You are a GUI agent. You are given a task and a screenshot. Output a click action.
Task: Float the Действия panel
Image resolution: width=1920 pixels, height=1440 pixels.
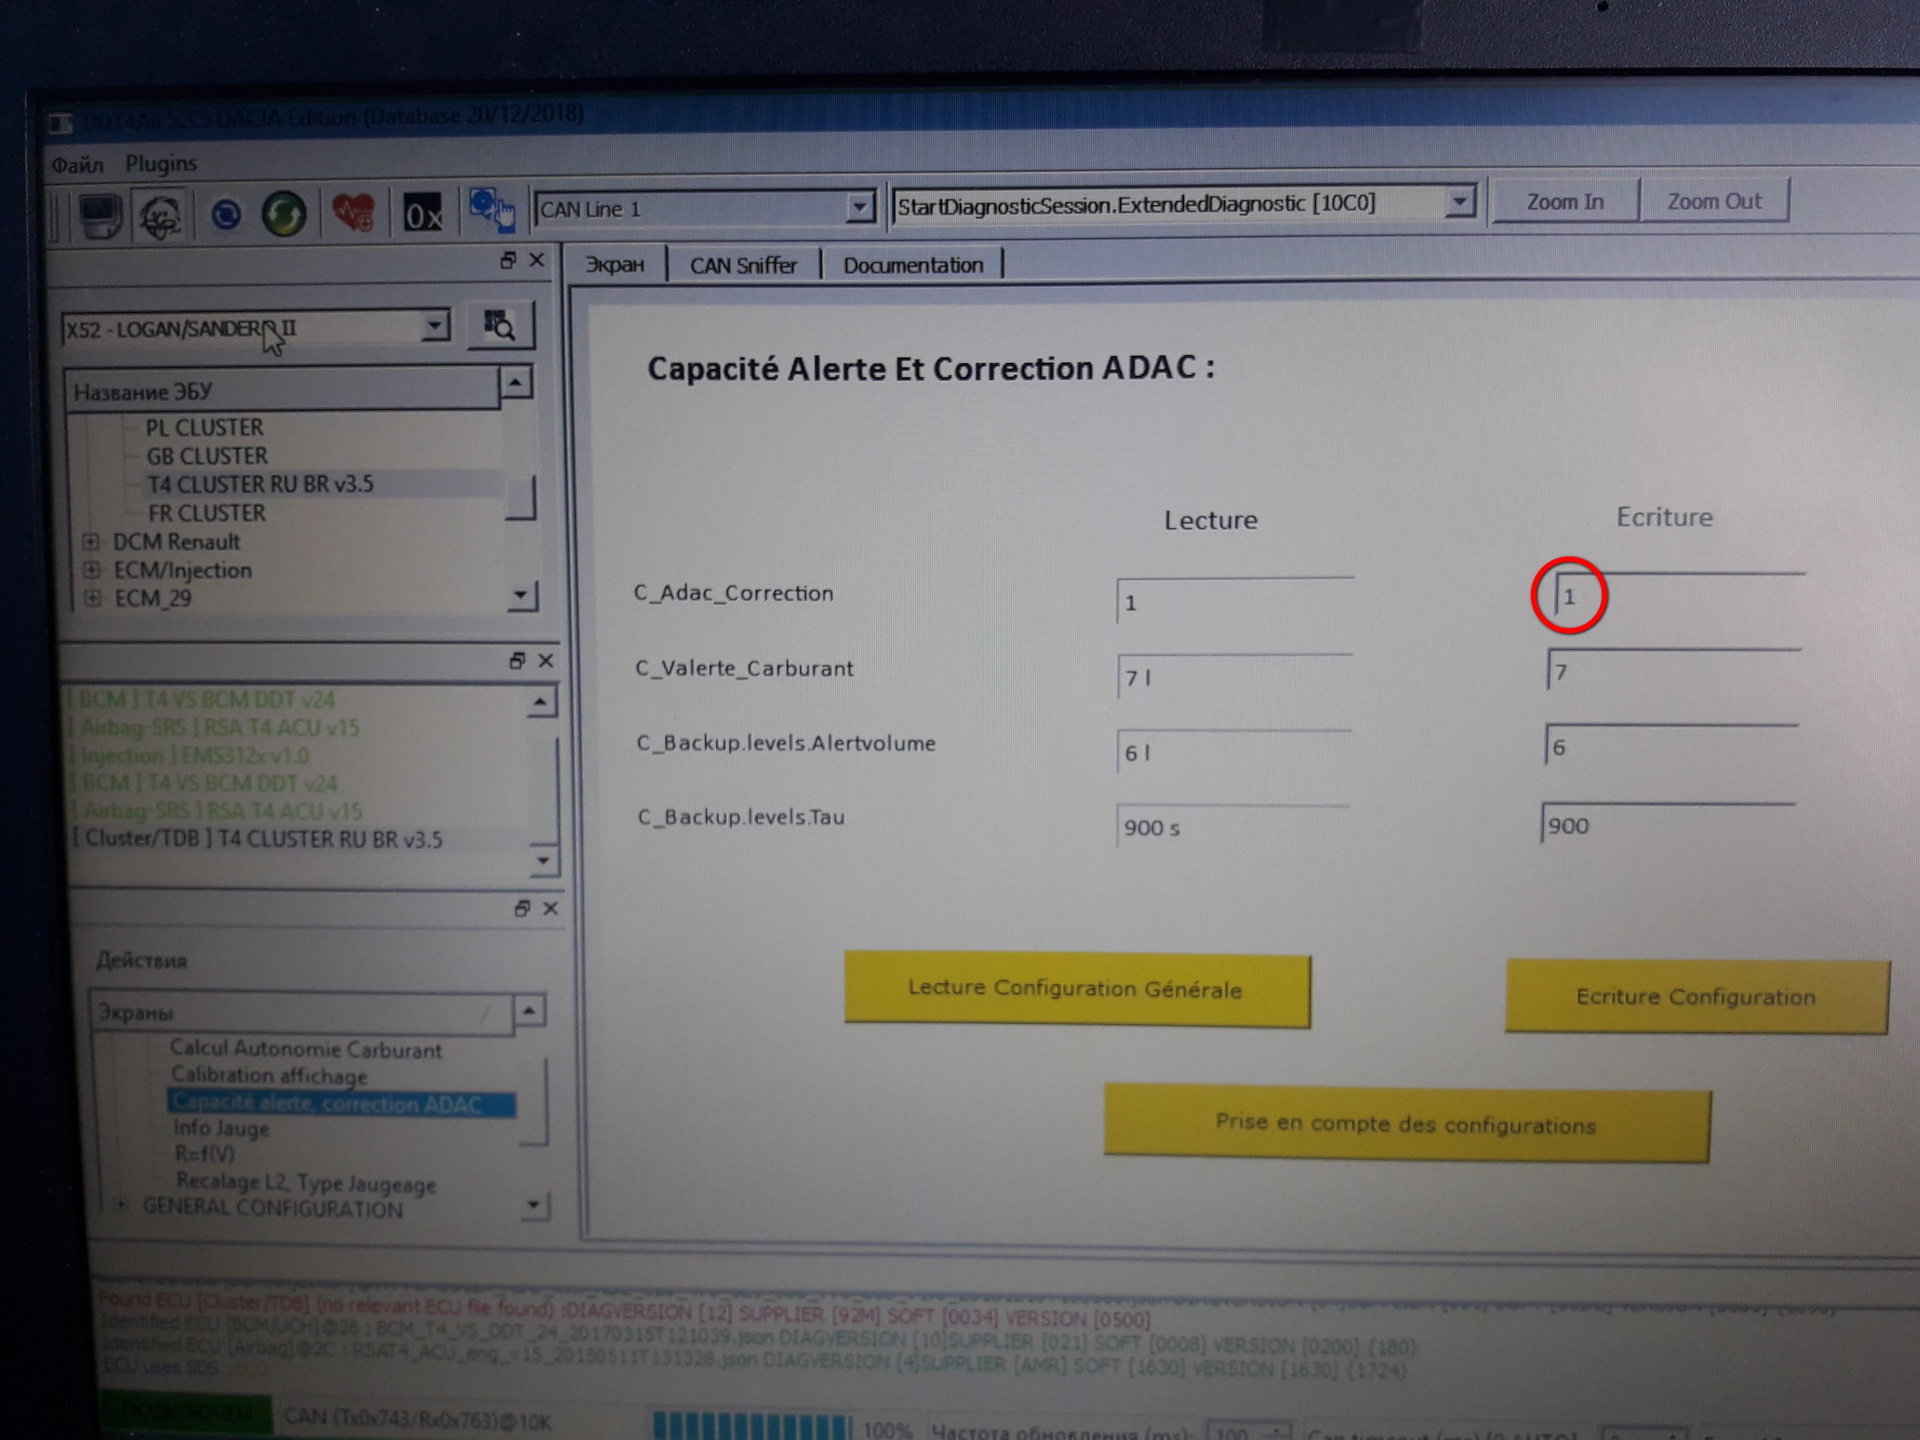click(x=522, y=909)
